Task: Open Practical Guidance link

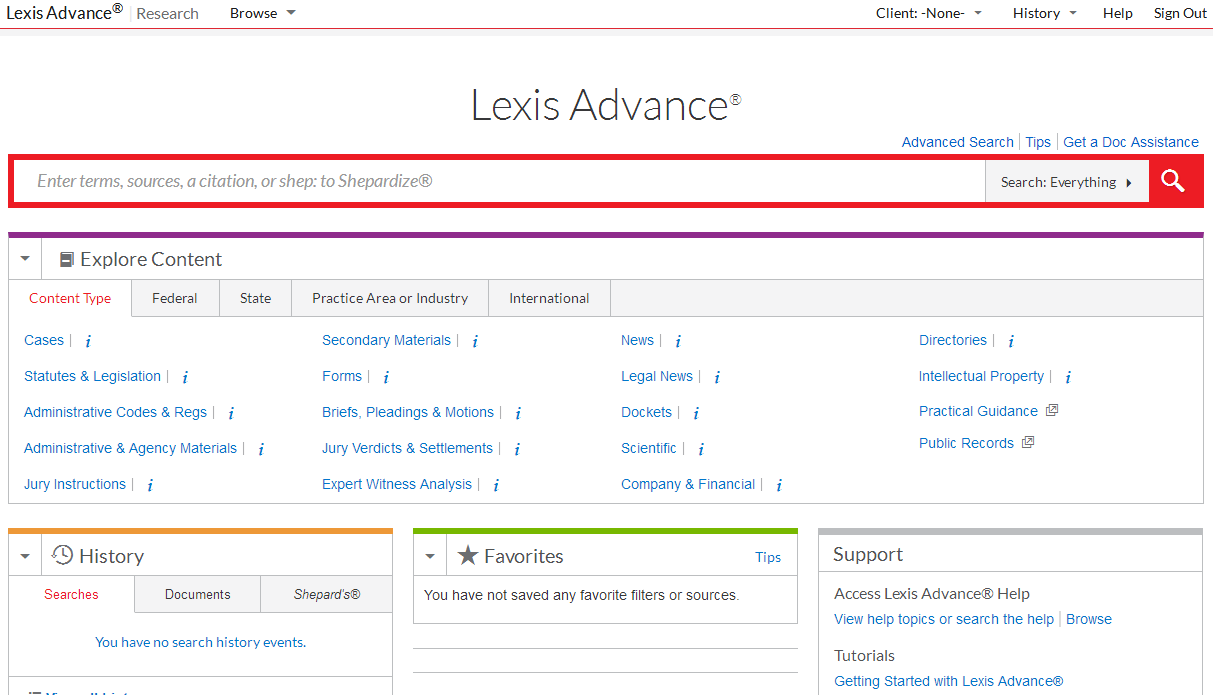Action: pyautogui.click(x=978, y=411)
